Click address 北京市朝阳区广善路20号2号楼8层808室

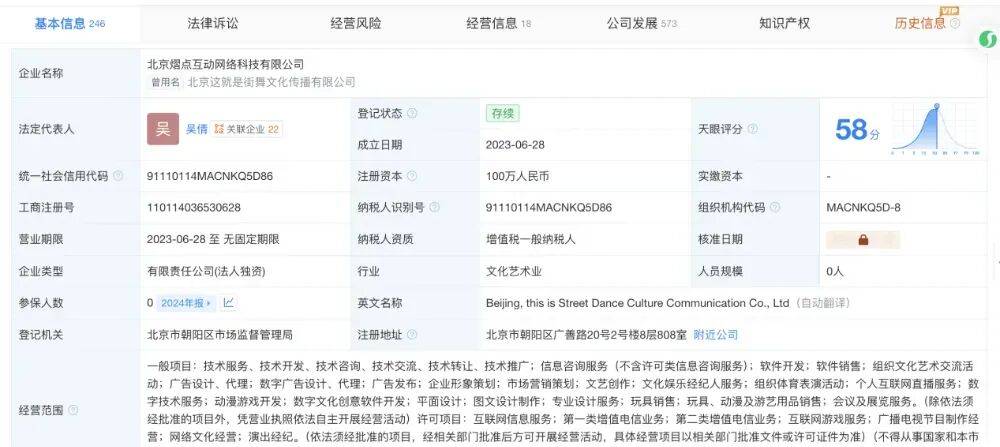[586, 335]
